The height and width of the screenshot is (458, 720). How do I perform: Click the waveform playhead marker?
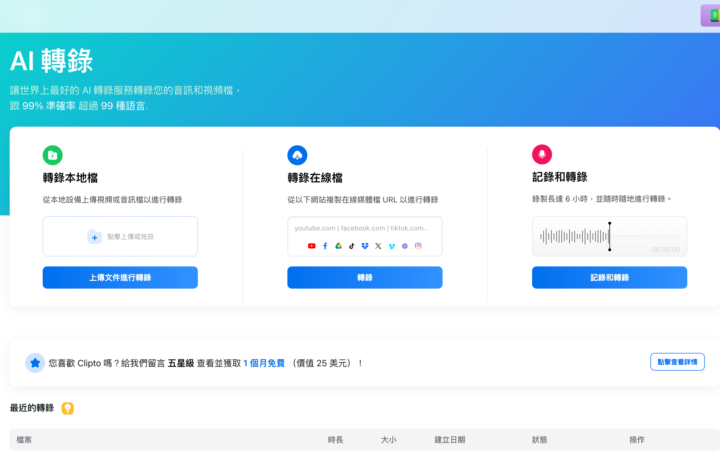click(610, 237)
